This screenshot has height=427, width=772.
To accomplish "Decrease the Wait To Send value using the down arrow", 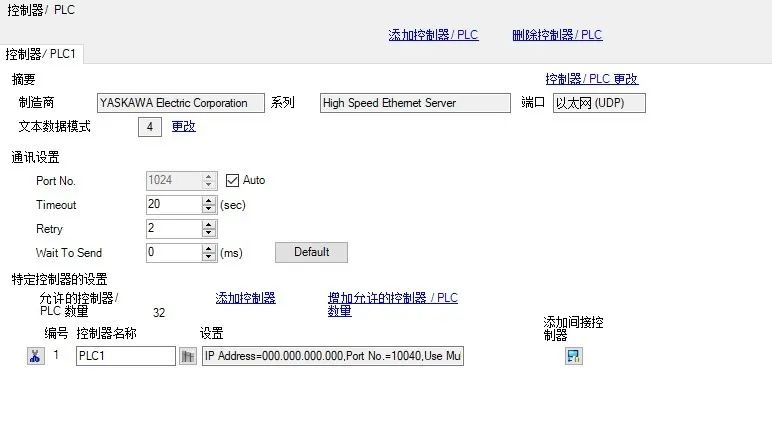I will point(209,257).
